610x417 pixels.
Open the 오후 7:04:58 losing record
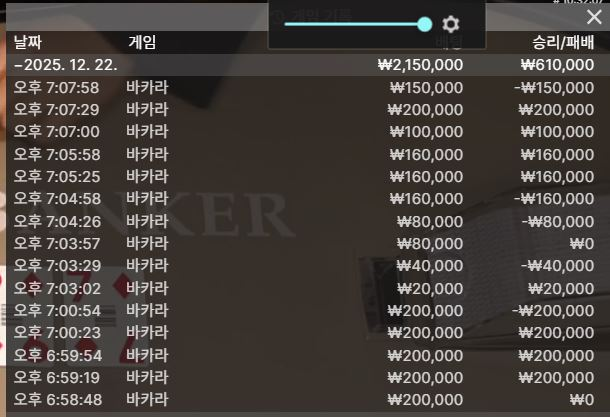(x=304, y=199)
